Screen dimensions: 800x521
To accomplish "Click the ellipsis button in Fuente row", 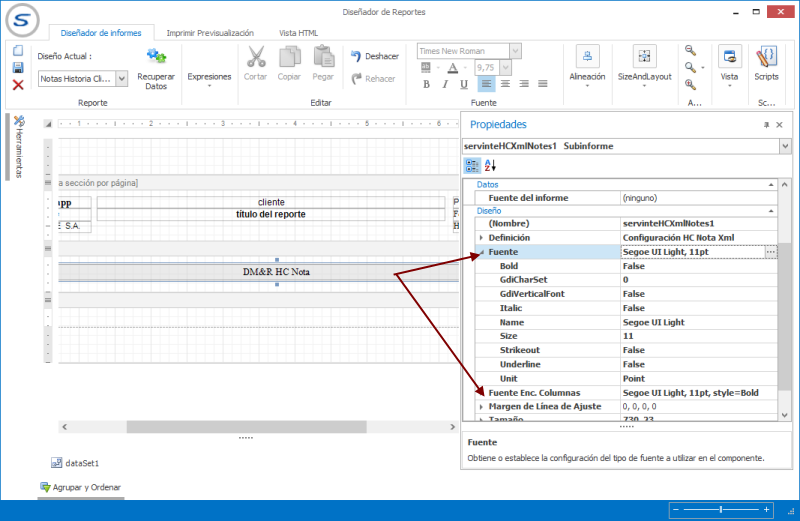I will tap(770, 253).
